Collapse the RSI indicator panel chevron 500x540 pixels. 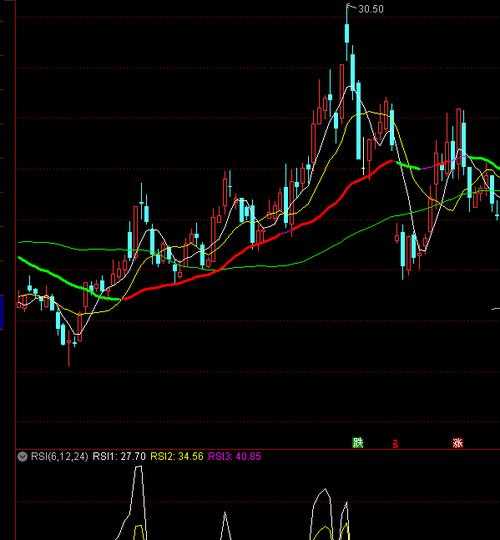click(22, 457)
